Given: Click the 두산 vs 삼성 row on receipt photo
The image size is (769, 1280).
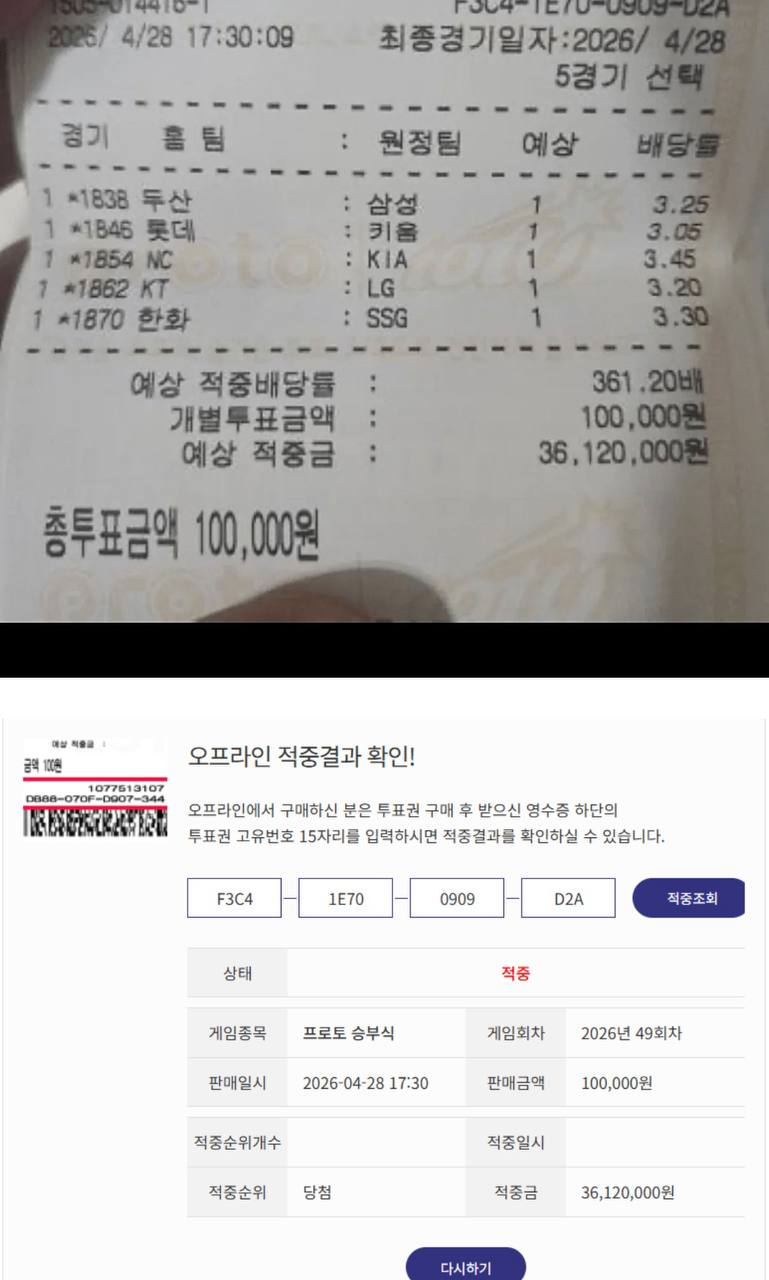Looking at the screenshot, I should tap(375, 203).
